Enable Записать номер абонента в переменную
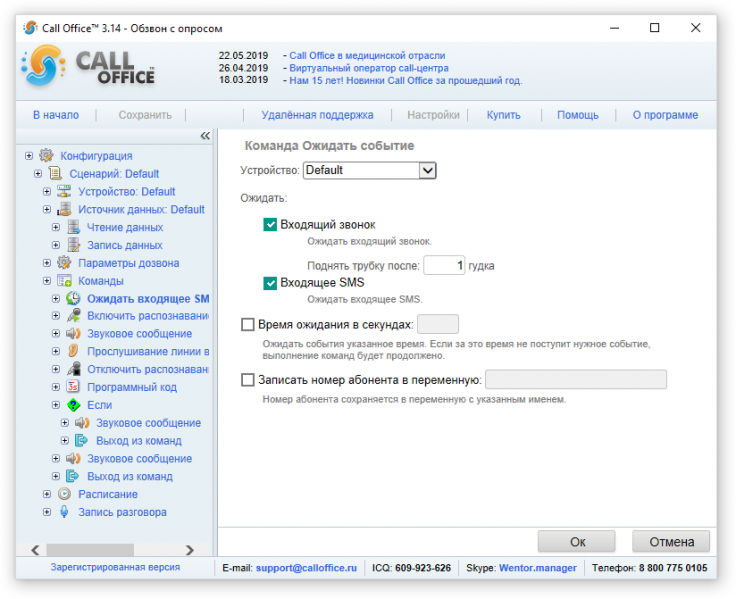The height and width of the screenshot is (599, 736). pyautogui.click(x=247, y=380)
